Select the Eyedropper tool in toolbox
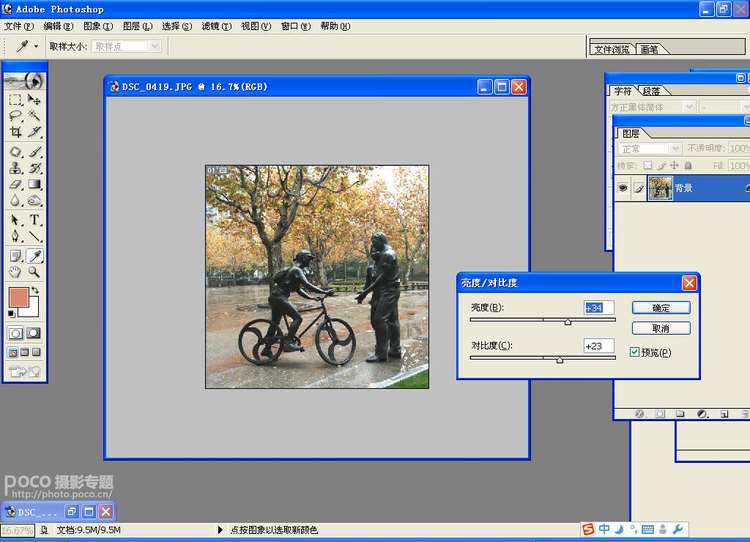This screenshot has height=542, width=750. point(34,256)
